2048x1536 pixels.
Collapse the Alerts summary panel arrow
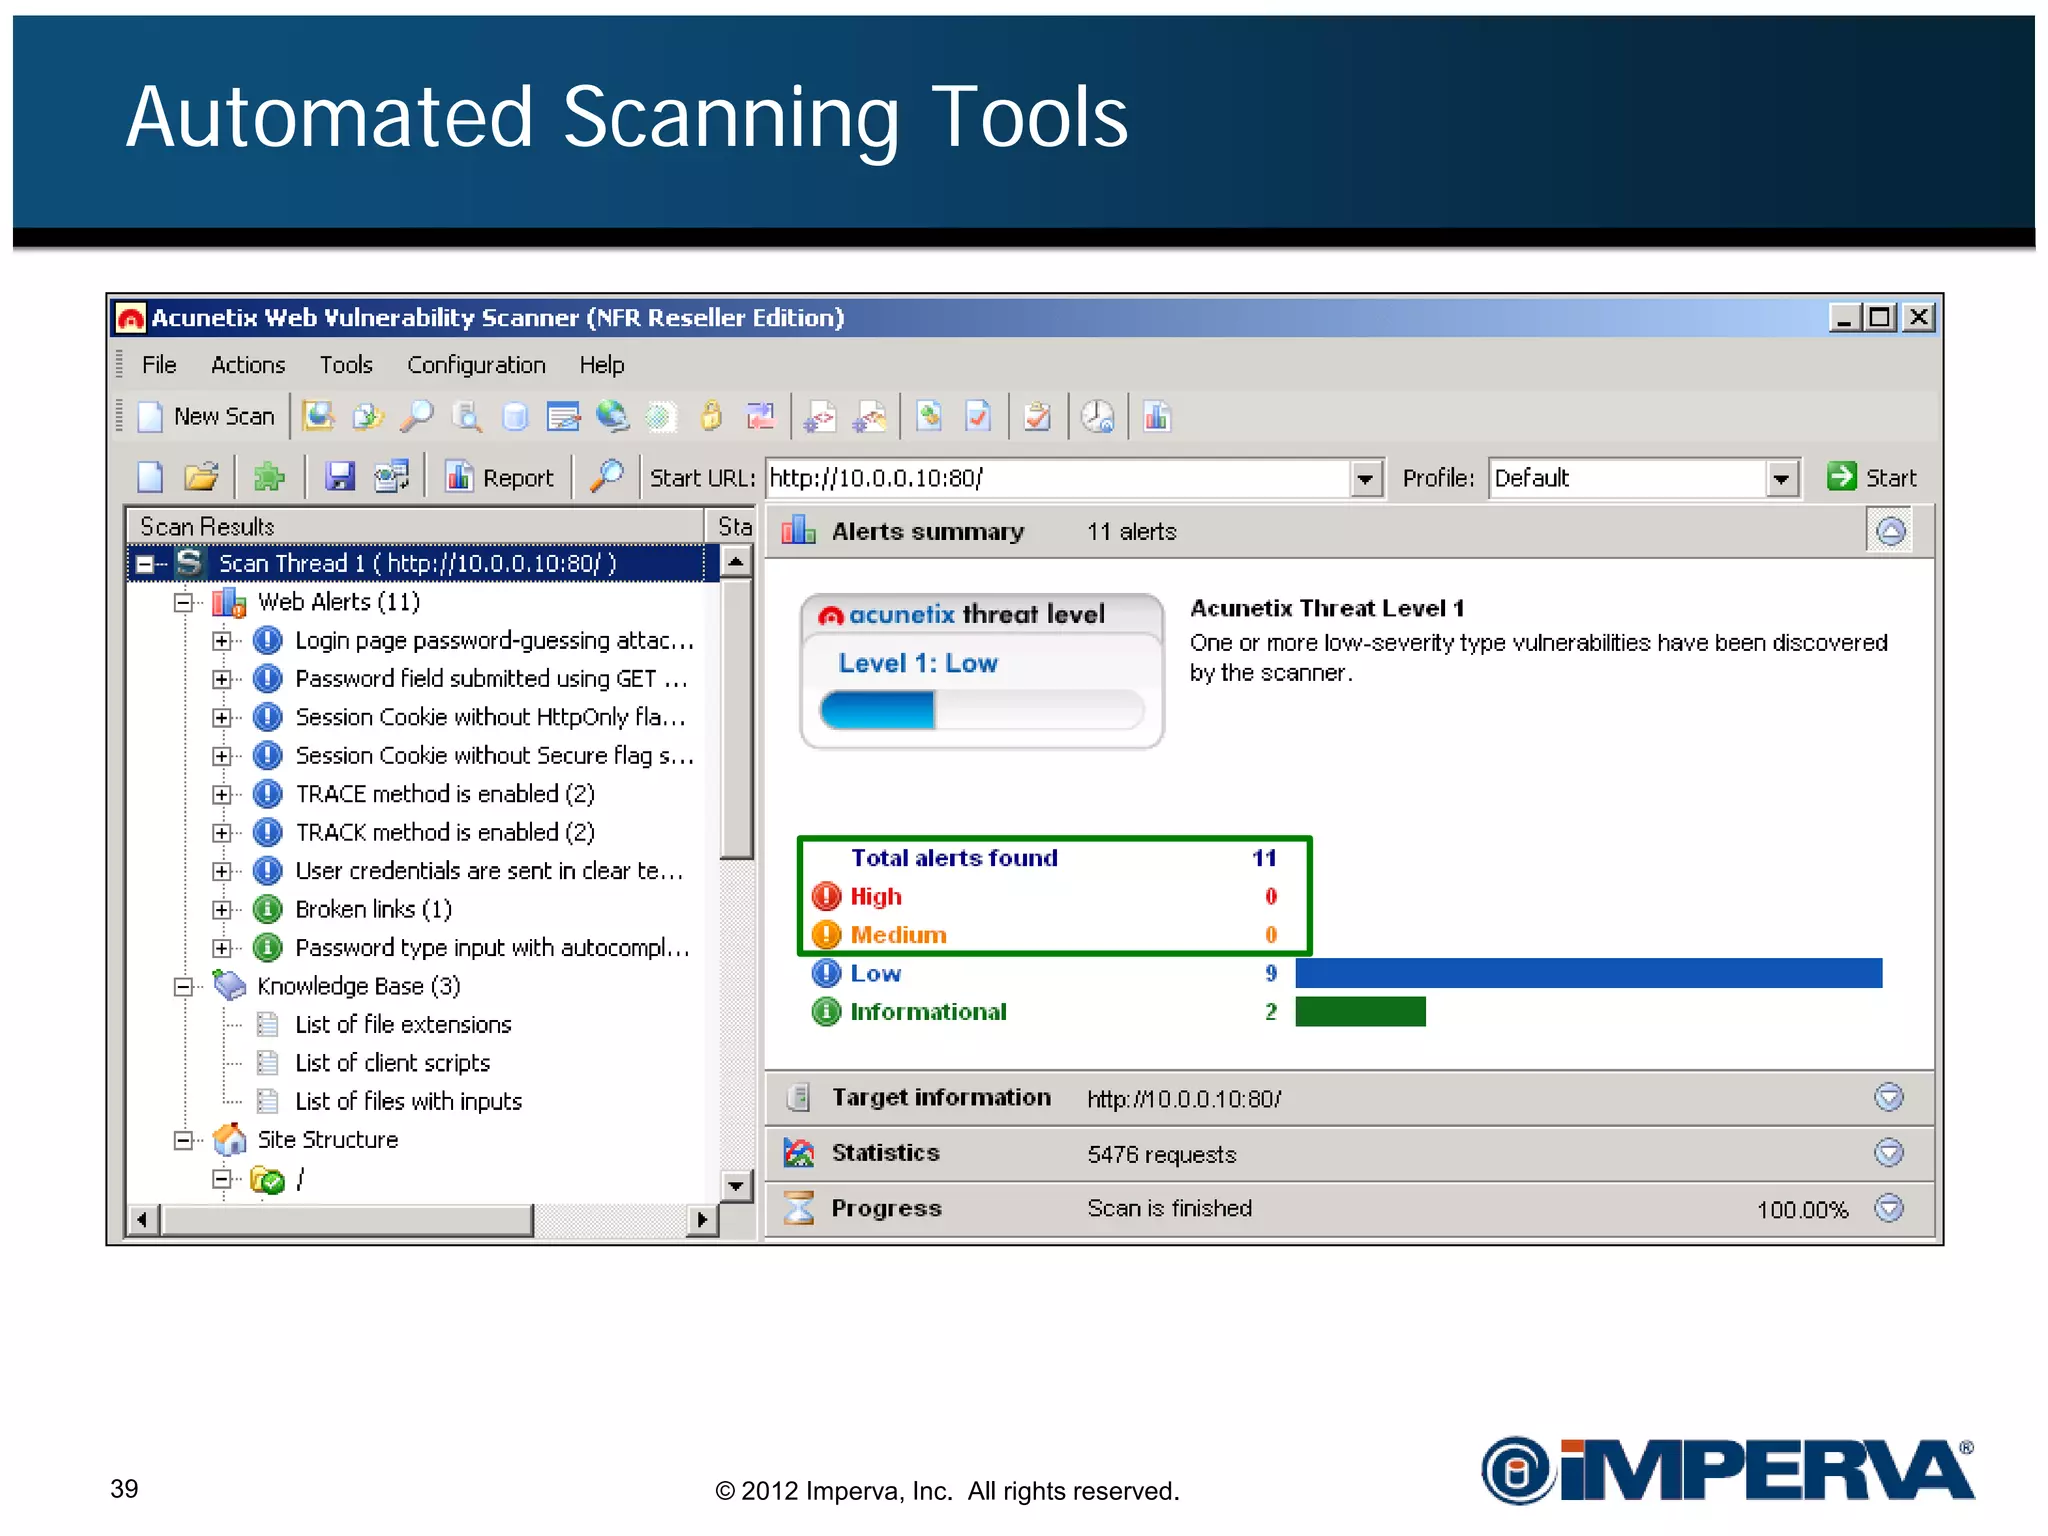pos(1890,531)
